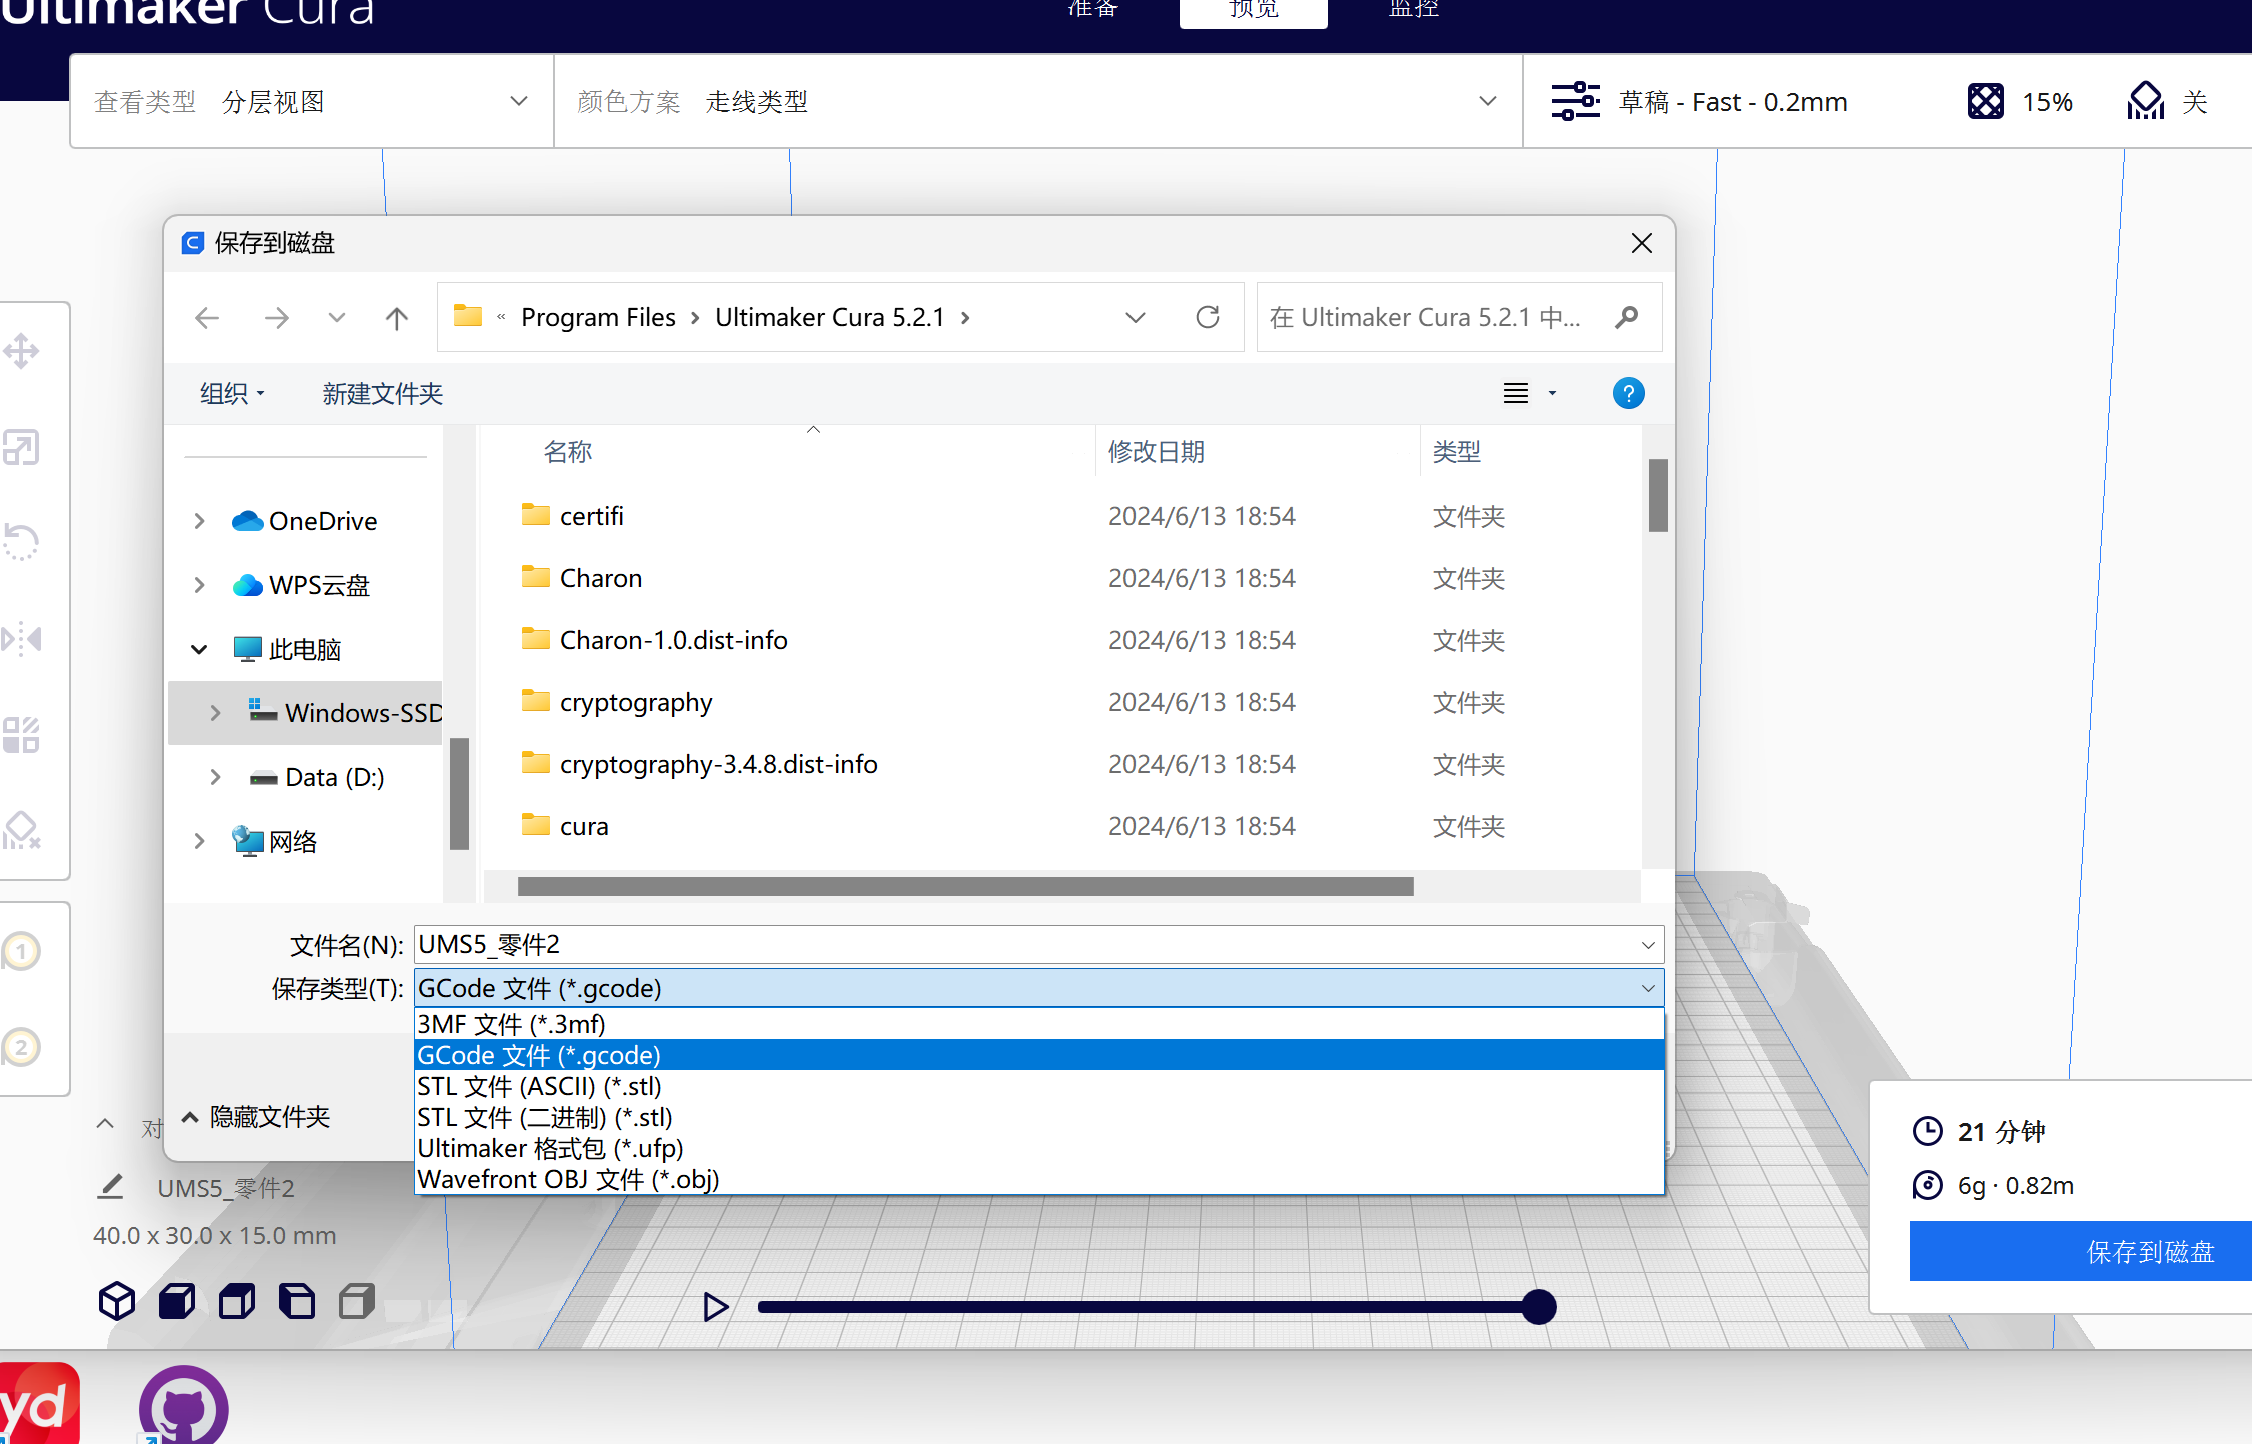Select Ultimaker 格式包 (*.ufp) file type
The image size is (2252, 1444).
tap(1039, 1148)
